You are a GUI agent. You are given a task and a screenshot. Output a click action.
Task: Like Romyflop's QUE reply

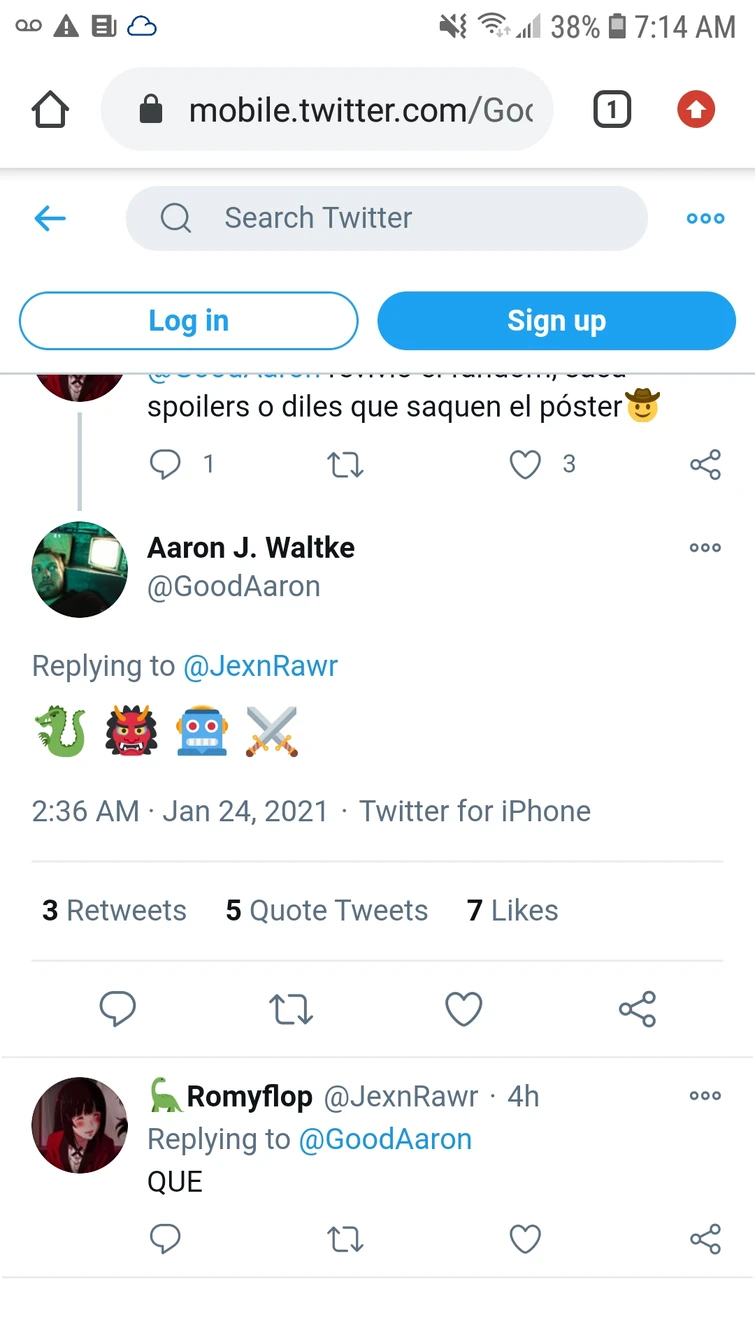tap(525, 1240)
